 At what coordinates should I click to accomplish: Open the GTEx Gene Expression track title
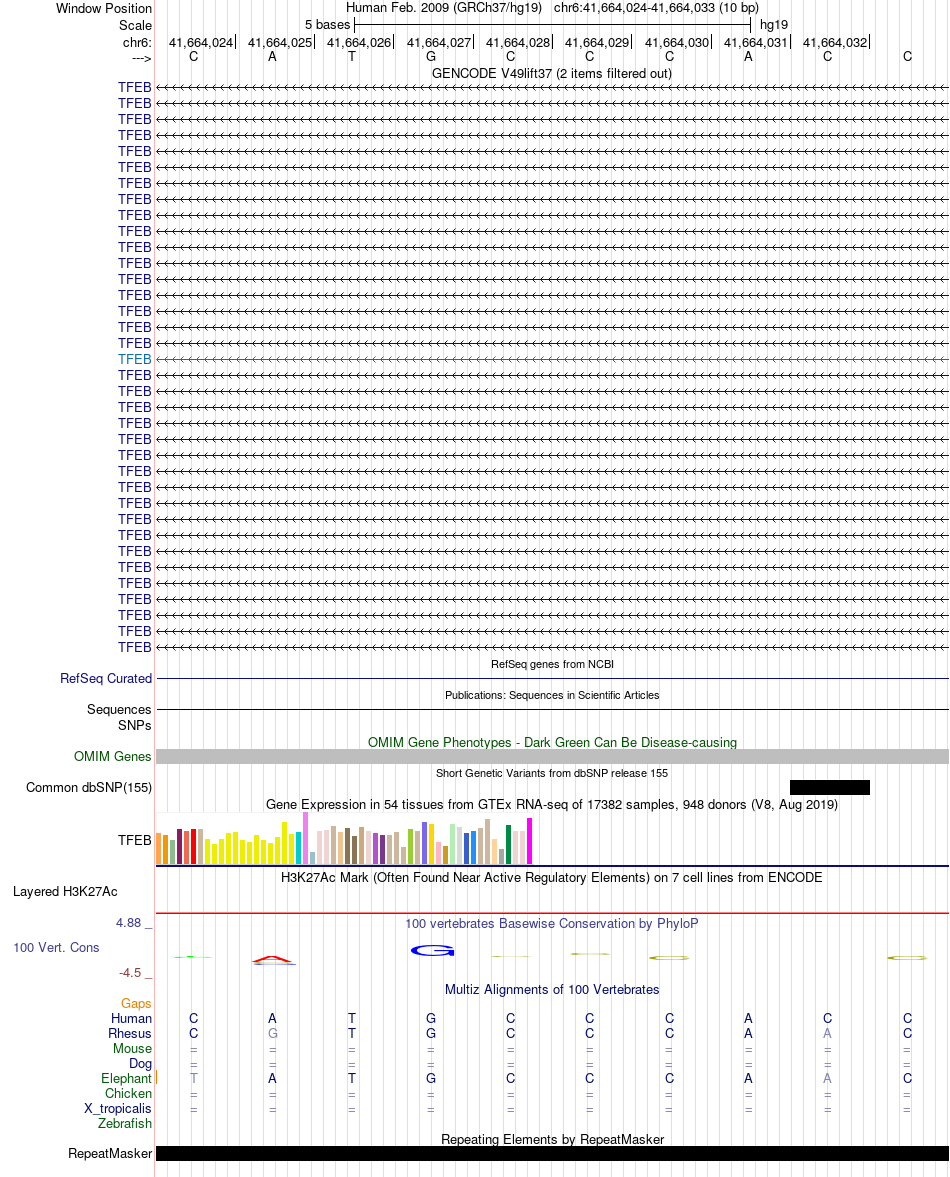552,804
